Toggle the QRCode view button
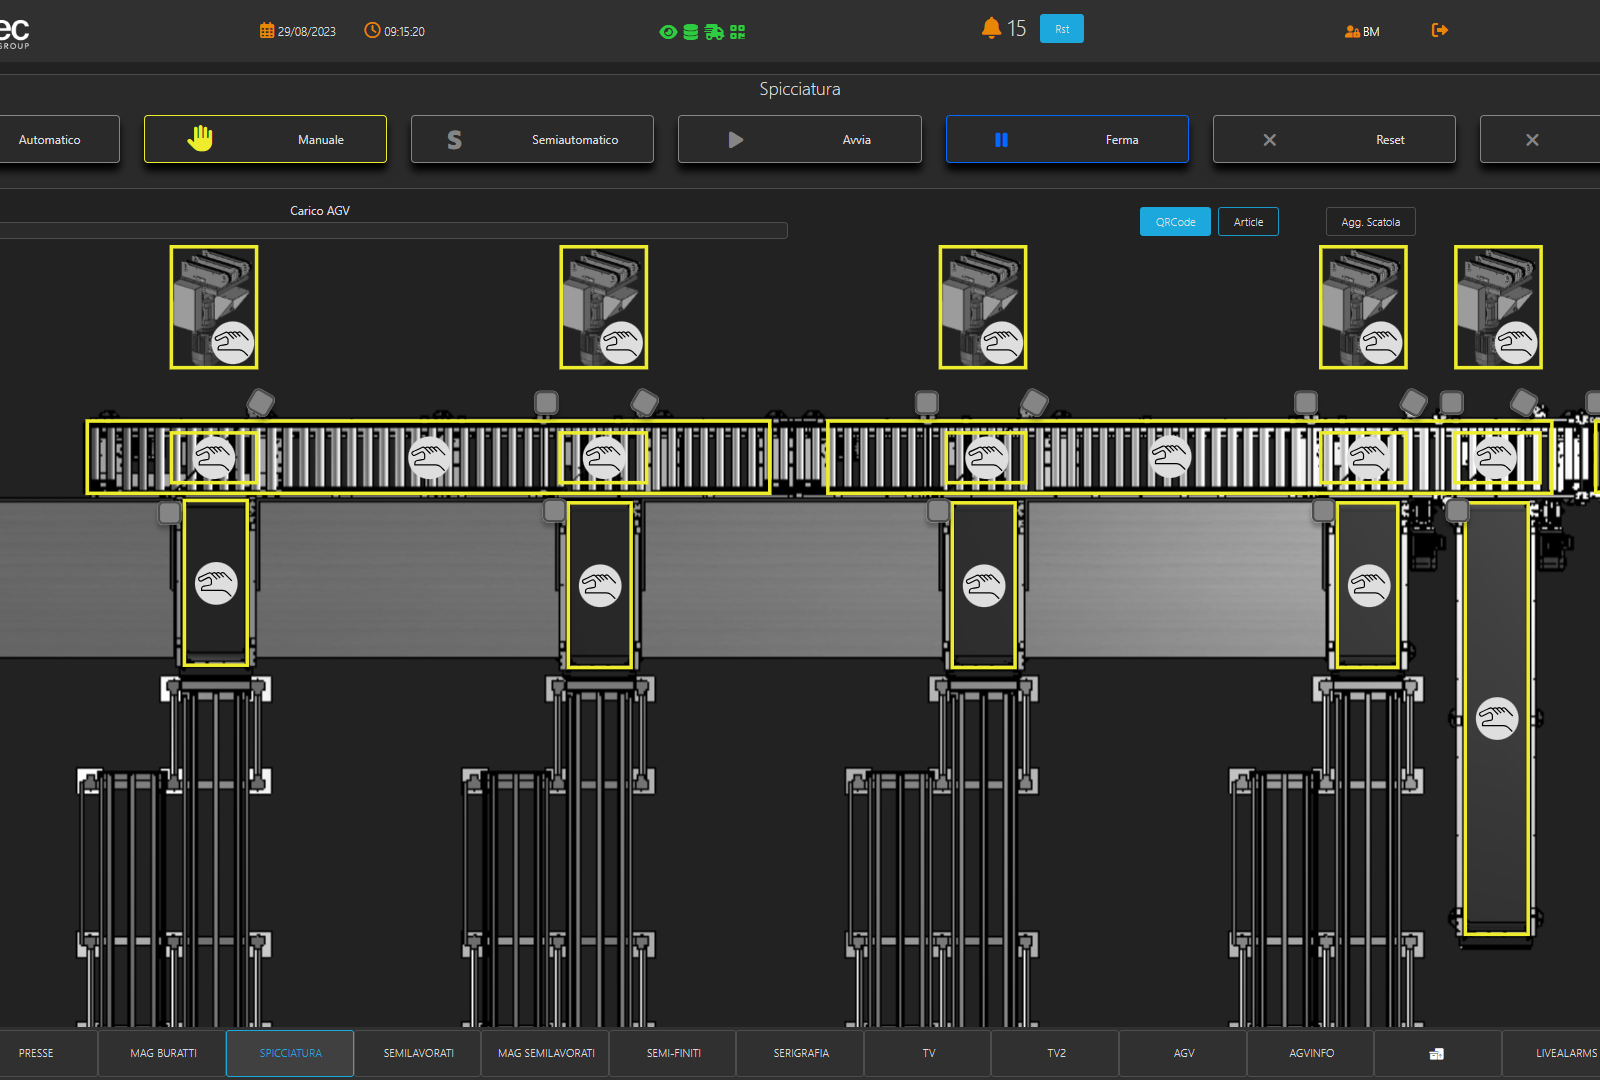Screen dimensions: 1600x1080 [1175, 222]
